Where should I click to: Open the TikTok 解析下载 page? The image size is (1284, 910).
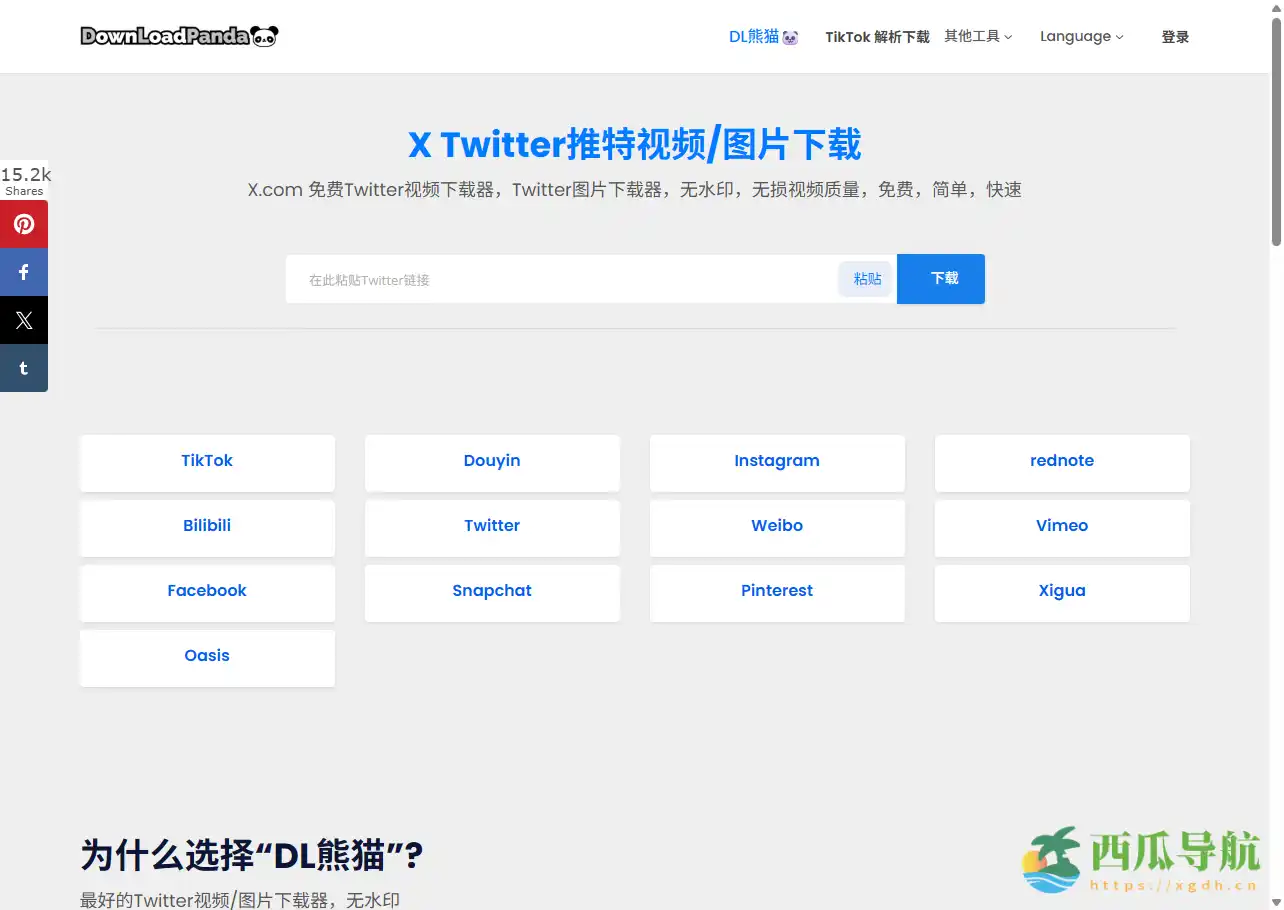click(877, 36)
